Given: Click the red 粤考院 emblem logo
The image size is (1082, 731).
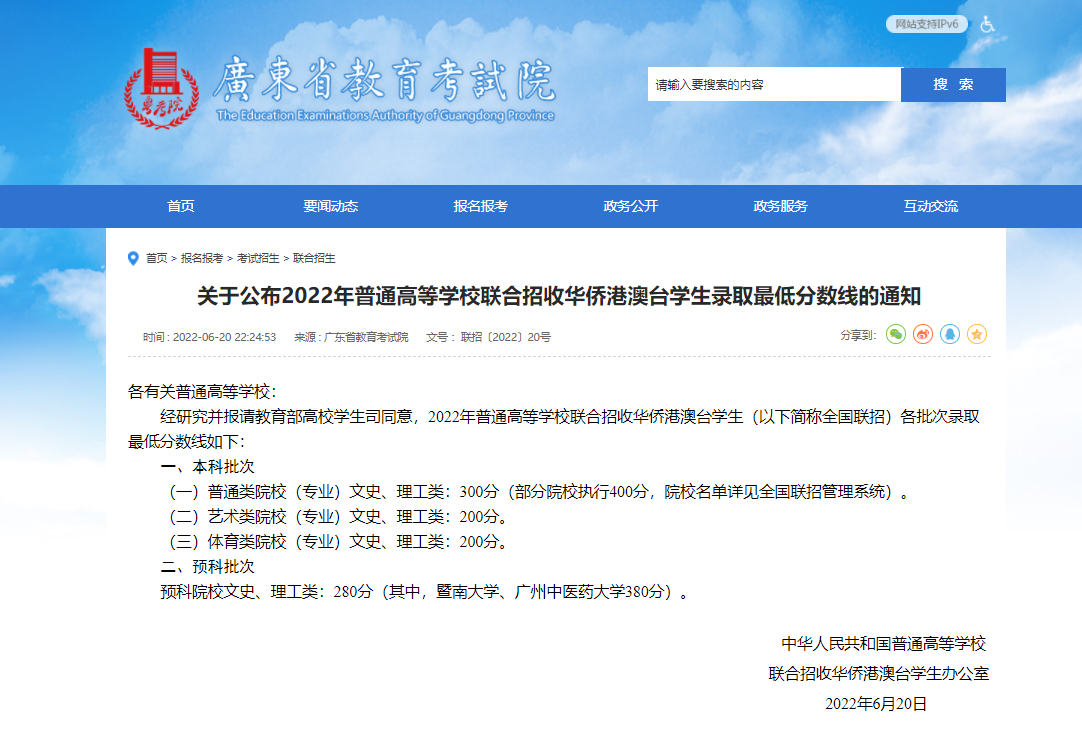Looking at the screenshot, I should pos(161,88).
